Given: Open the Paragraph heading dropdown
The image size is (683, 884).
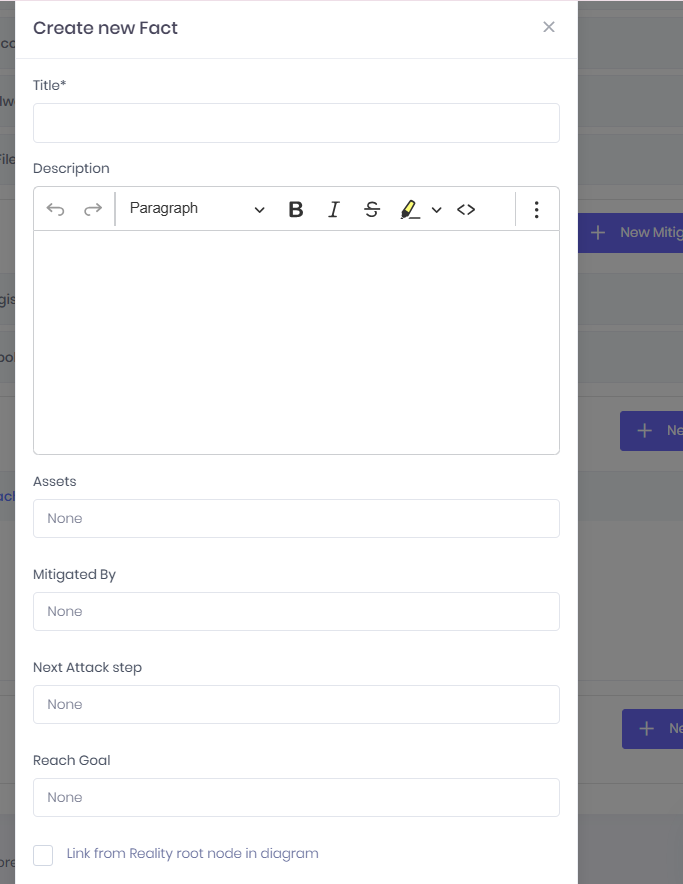Looking at the screenshot, I should (x=196, y=209).
